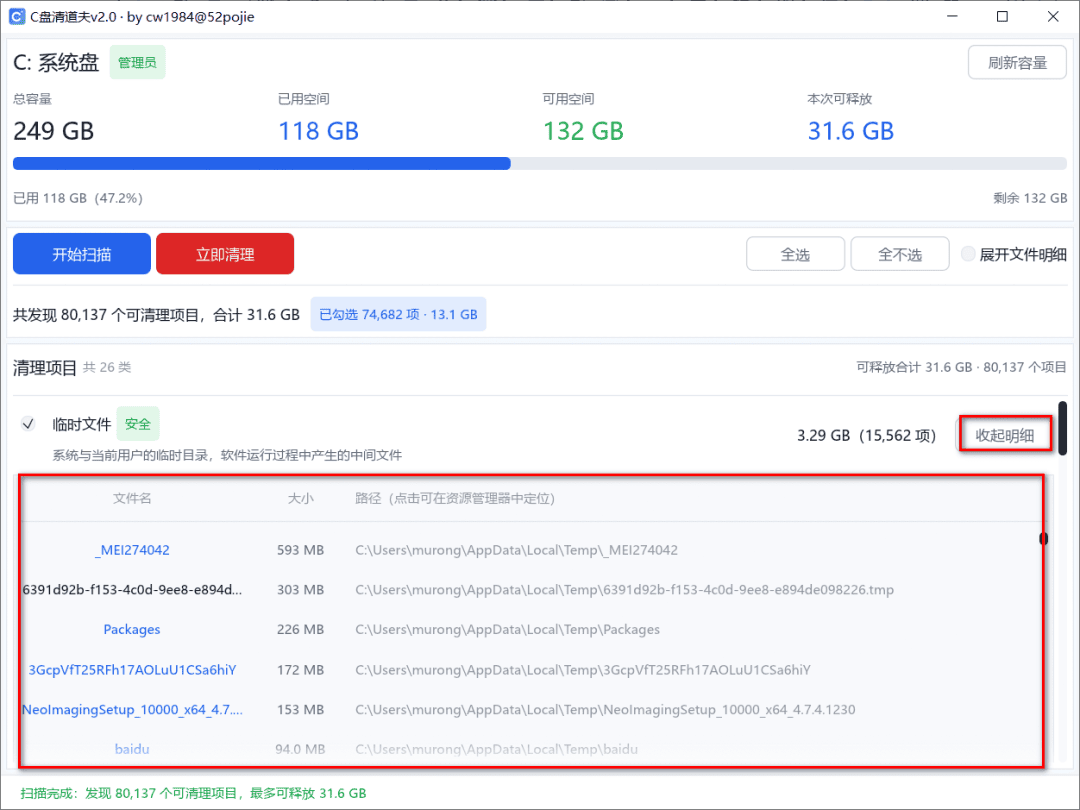The height and width of the screenshot is (810, 1080).
Task: Locate path NeoImagingSetup_10000_x64_4.7.4.1230
Action: click(605, 709)
